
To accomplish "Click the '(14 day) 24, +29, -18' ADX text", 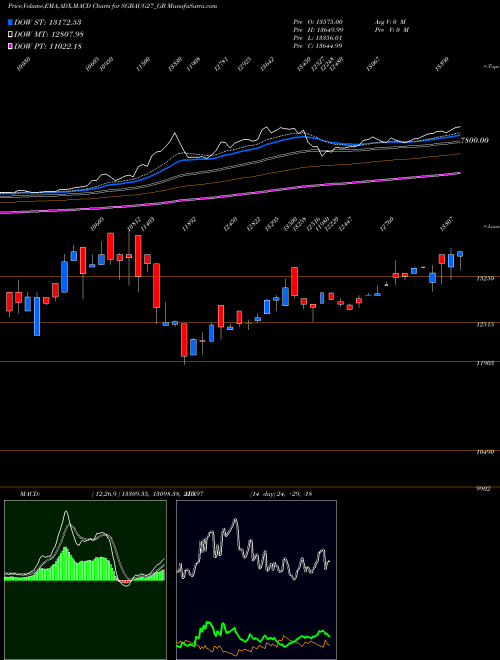I will point(281,494).
